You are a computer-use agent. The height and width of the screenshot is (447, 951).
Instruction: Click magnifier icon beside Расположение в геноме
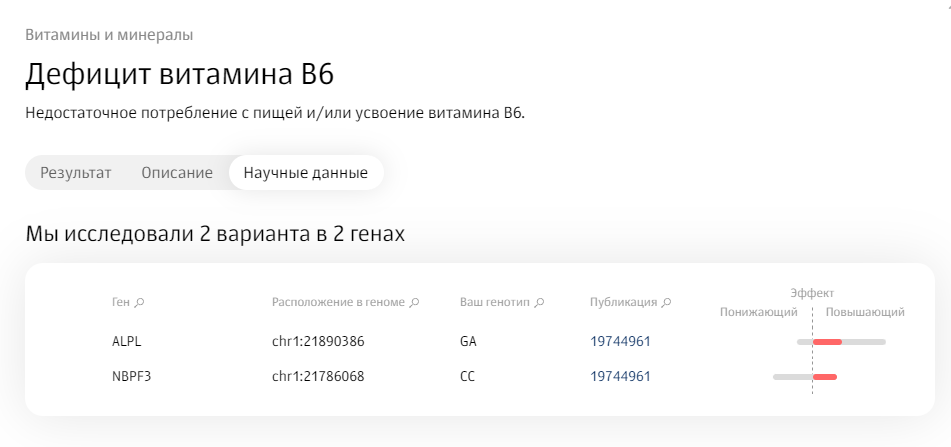click(x=414, y=303)
